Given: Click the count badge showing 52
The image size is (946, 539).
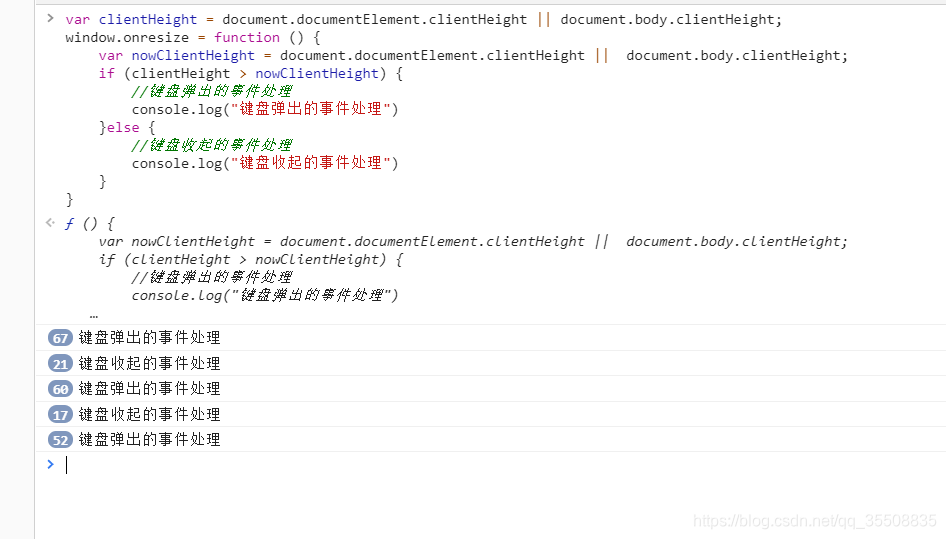Looking at the screenshot, I should [60, 440].
